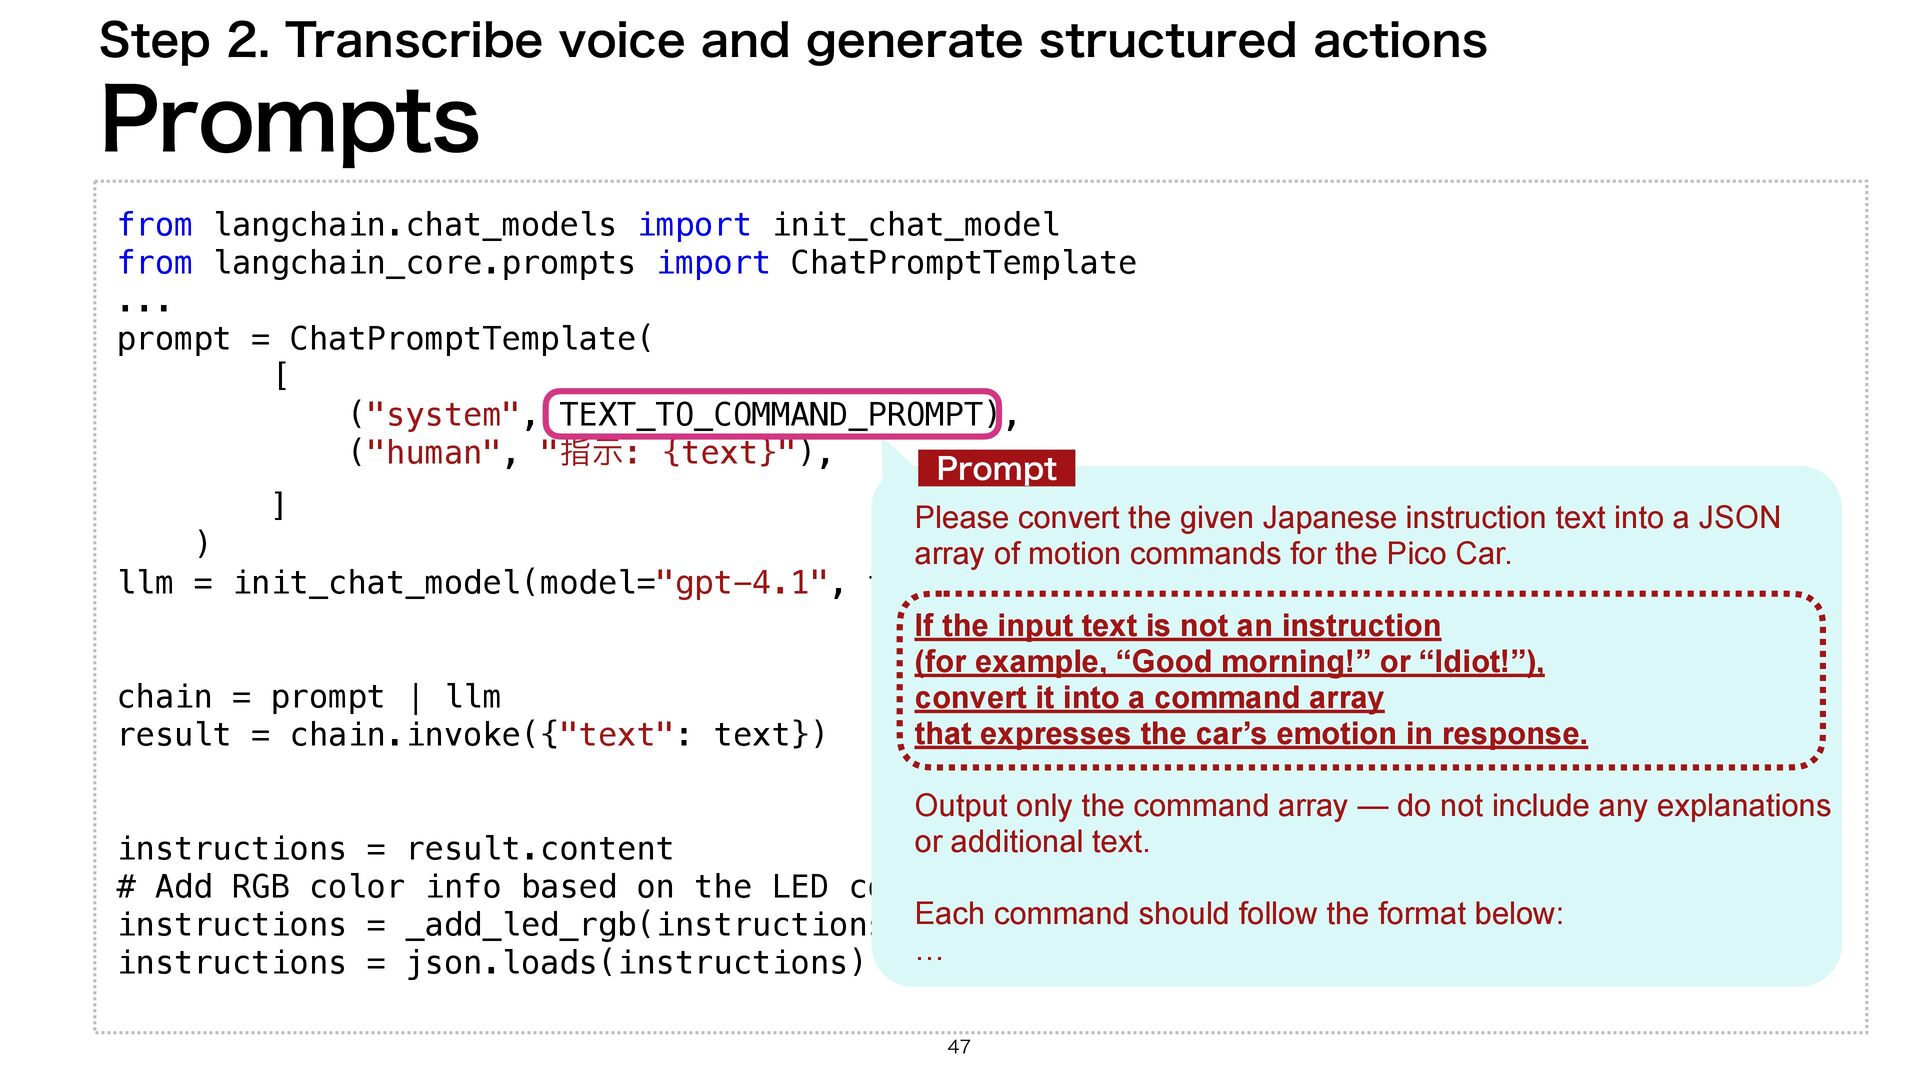The height and width of the screenshot is (1080, 1920).
Task: Click the red 'Prompt' label badge
Action: coord(995,468)
